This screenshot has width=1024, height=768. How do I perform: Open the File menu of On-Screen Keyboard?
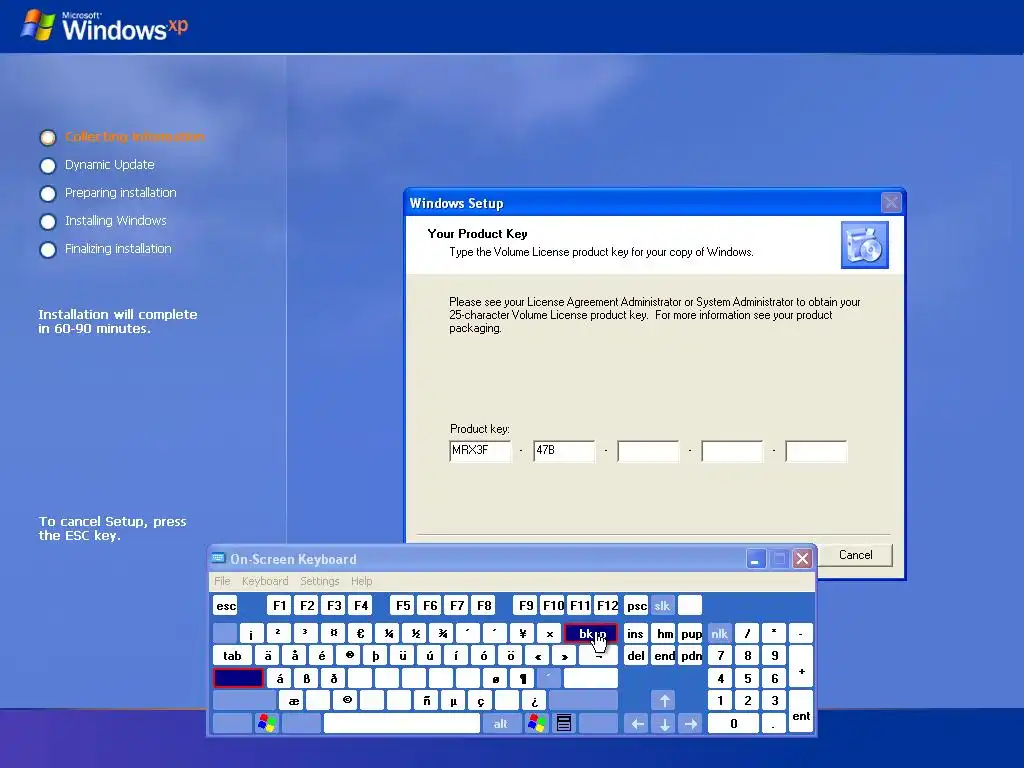pos(222,581)
